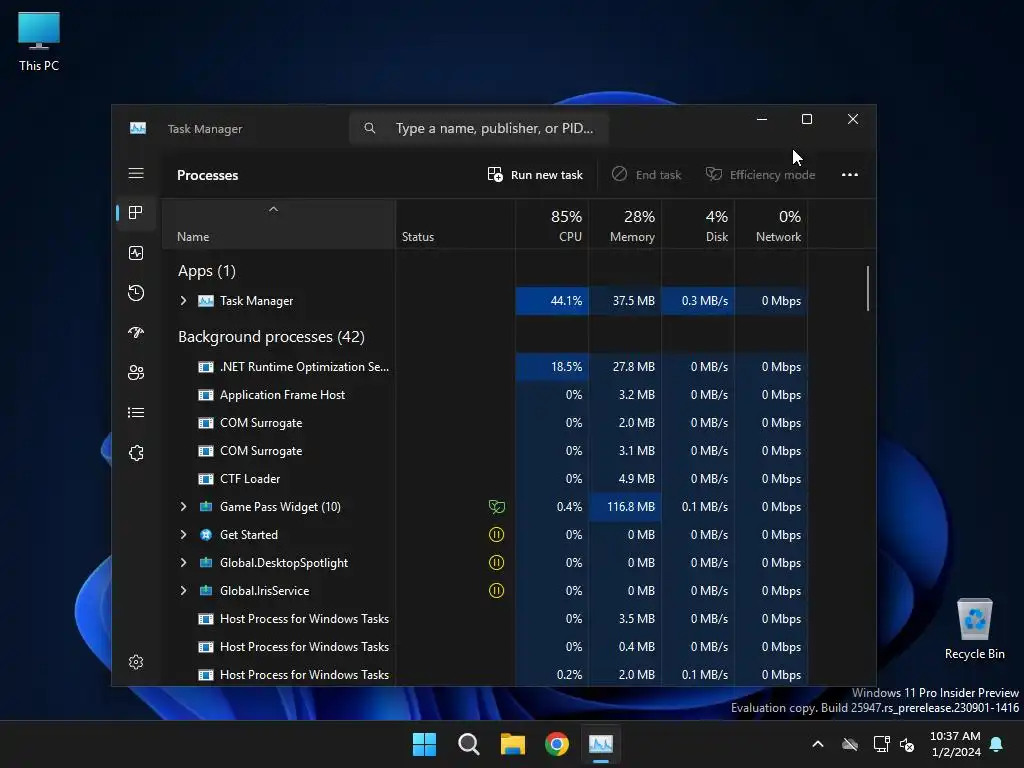This screenshot has height=768, width=1024.
Task: Click the search box for name, publisher, or PID
Action: 479,128
